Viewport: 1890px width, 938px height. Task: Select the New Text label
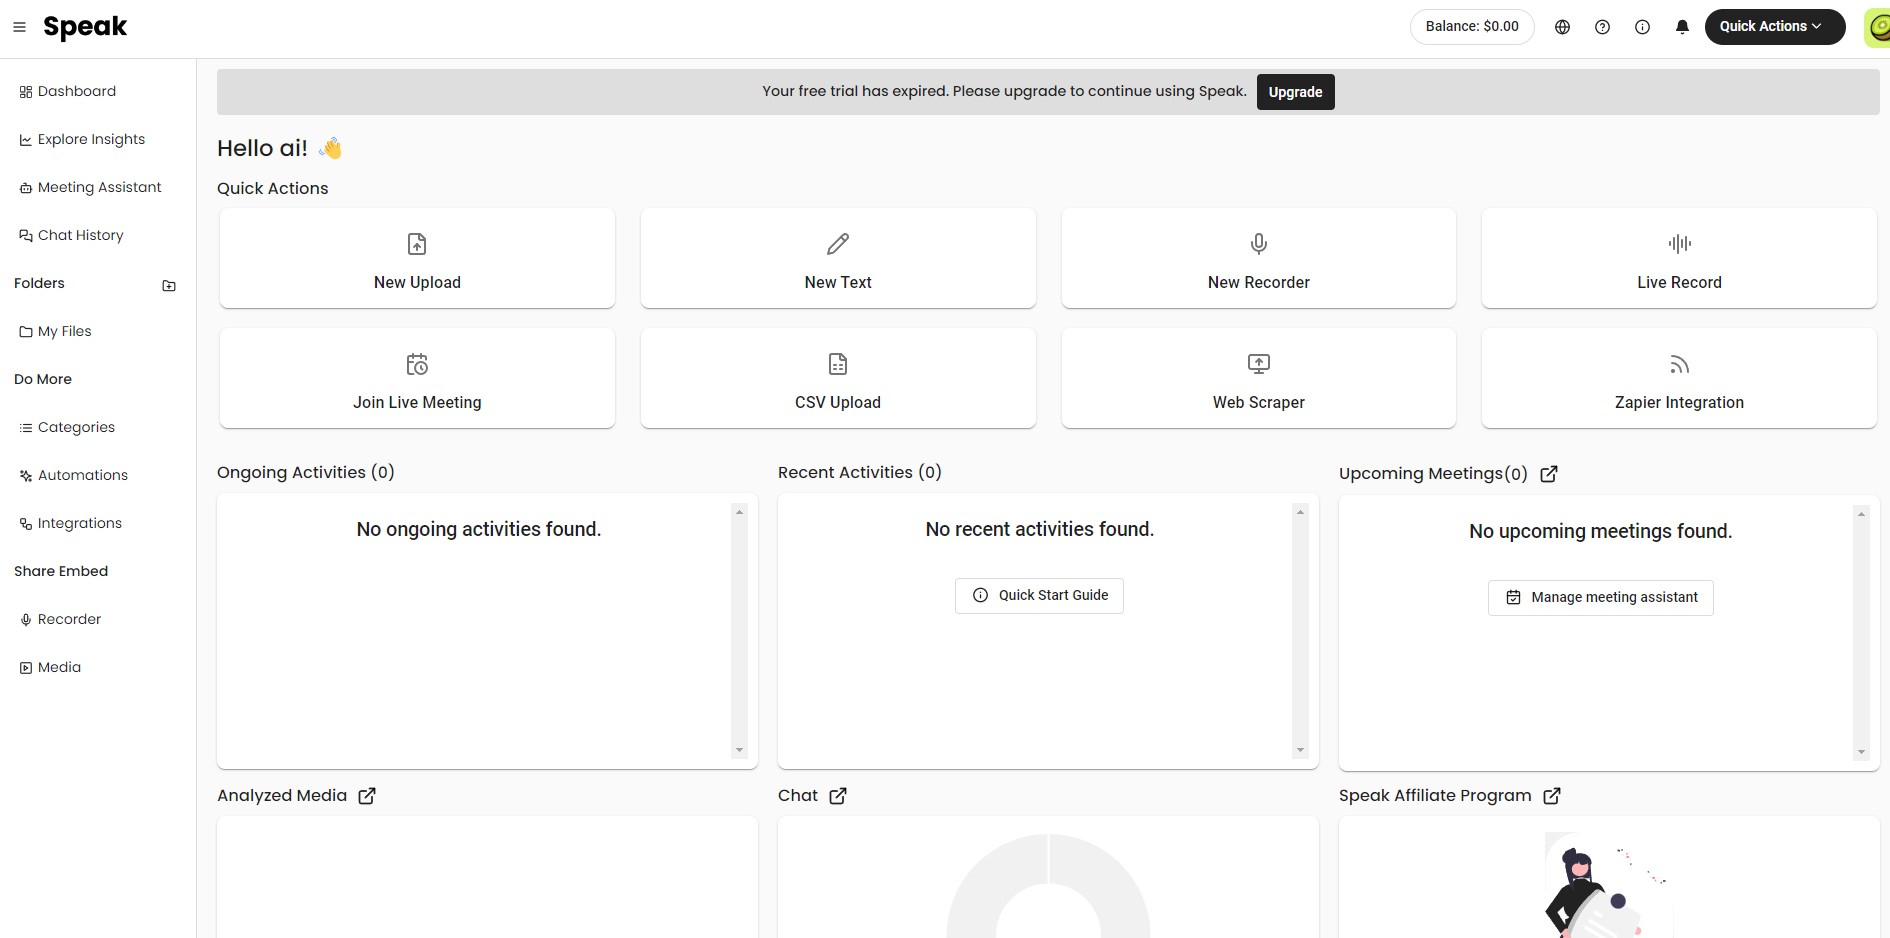tap(838, 283)
